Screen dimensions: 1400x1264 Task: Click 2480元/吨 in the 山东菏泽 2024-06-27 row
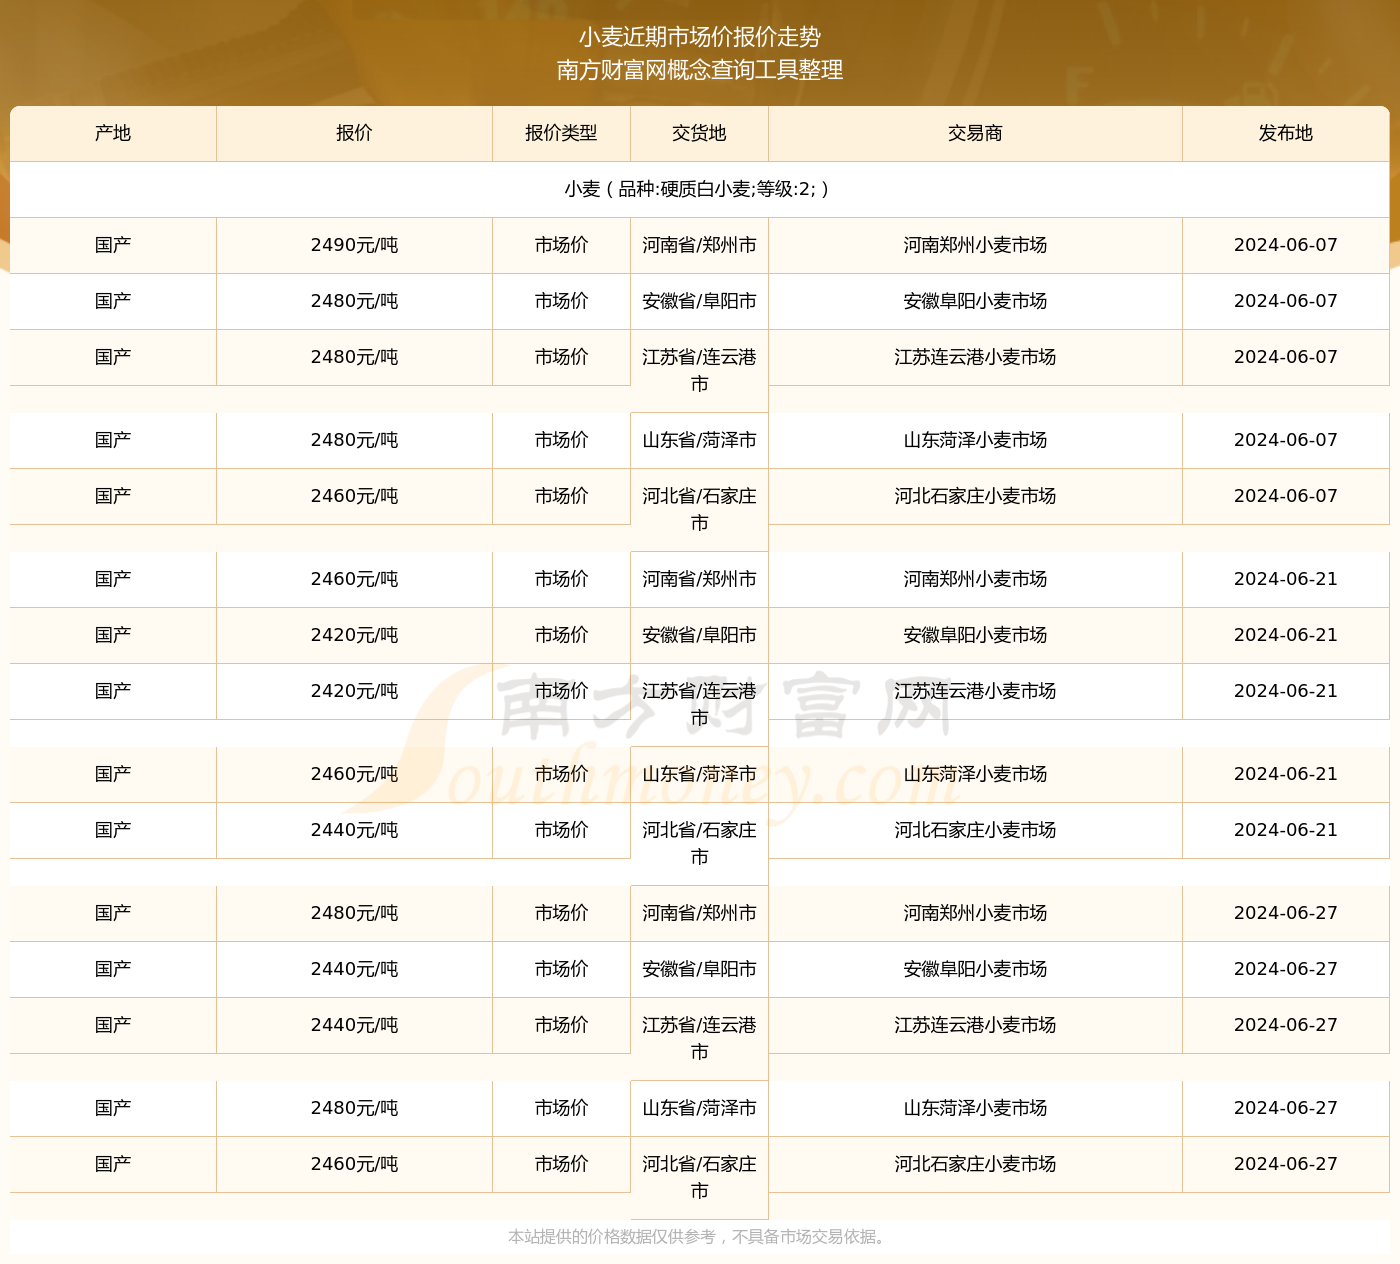coord(354,1108)
